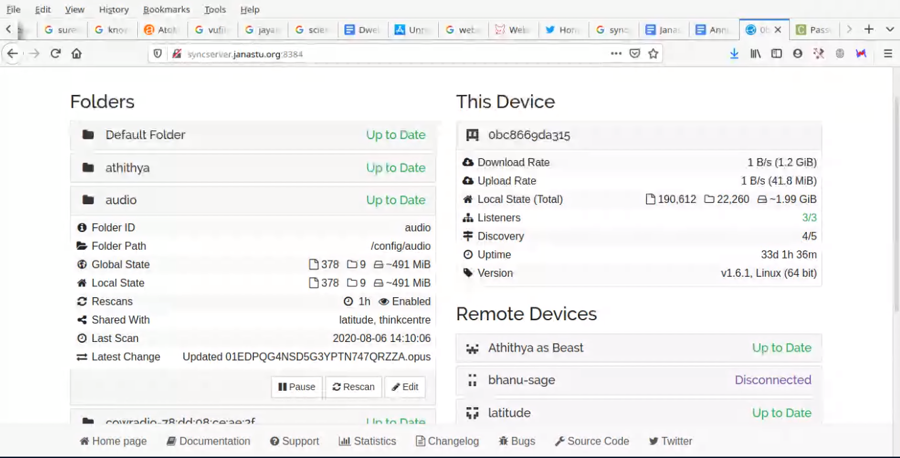Screen dimensions: 900x458
Task: Open the Firefox Downloads arrow icon
Action: [734, 53]
